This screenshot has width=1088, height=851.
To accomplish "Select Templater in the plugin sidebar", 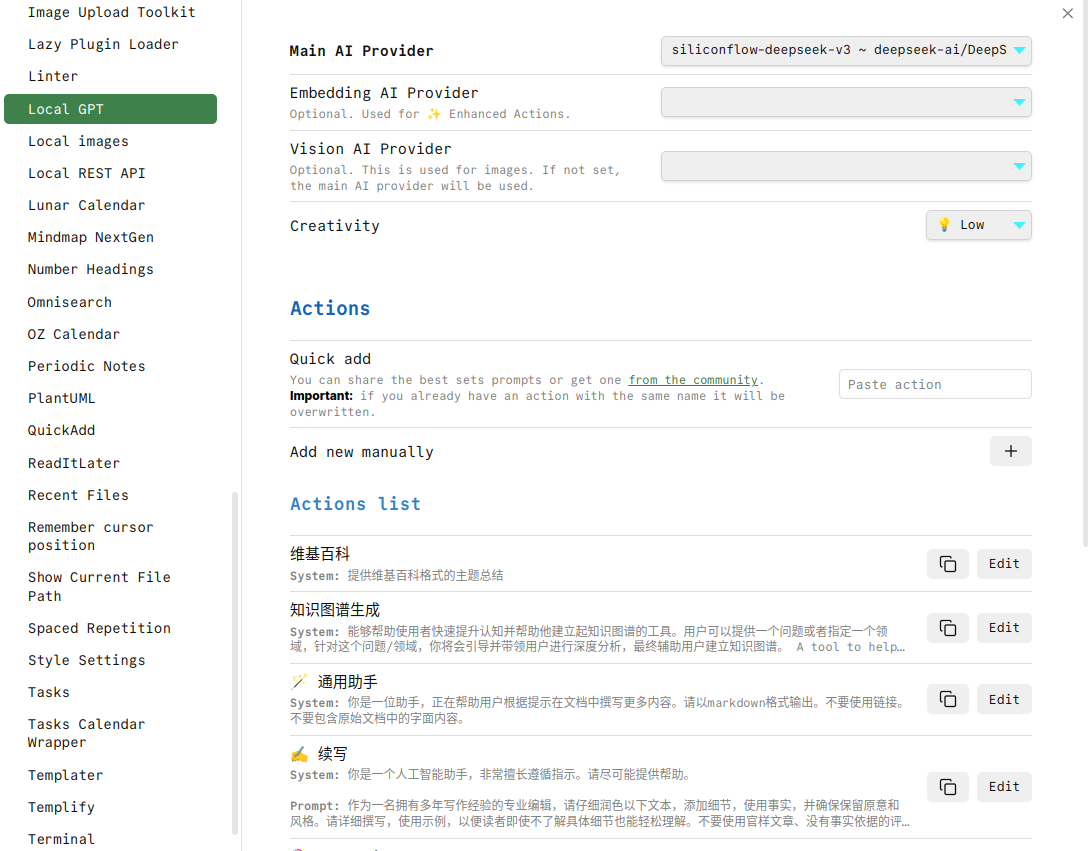I will coord(66,775).
